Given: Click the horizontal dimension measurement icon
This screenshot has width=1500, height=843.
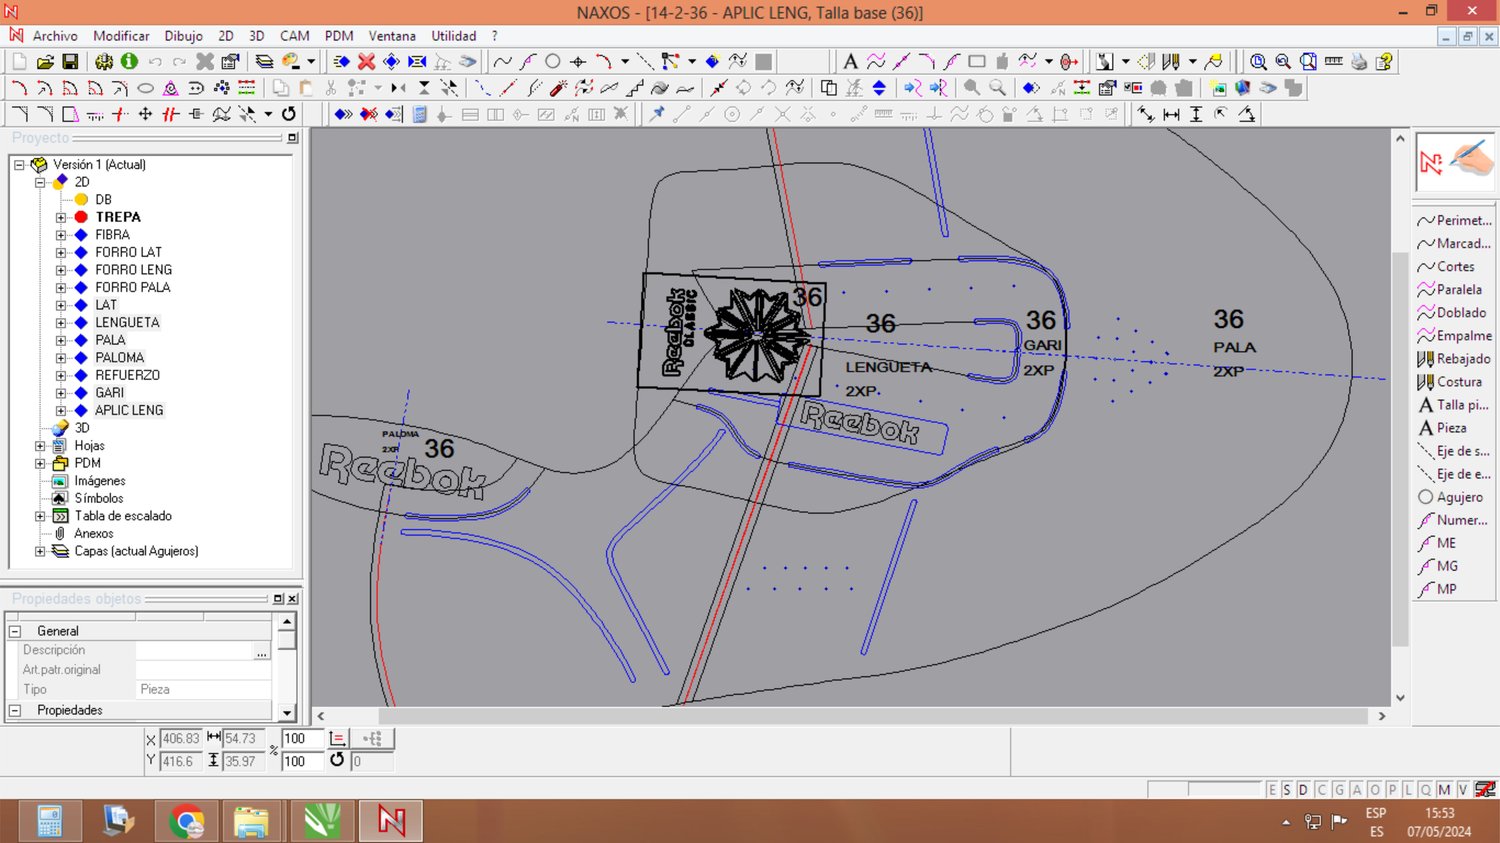Looking at the screenshot, I should point(1171,114).
